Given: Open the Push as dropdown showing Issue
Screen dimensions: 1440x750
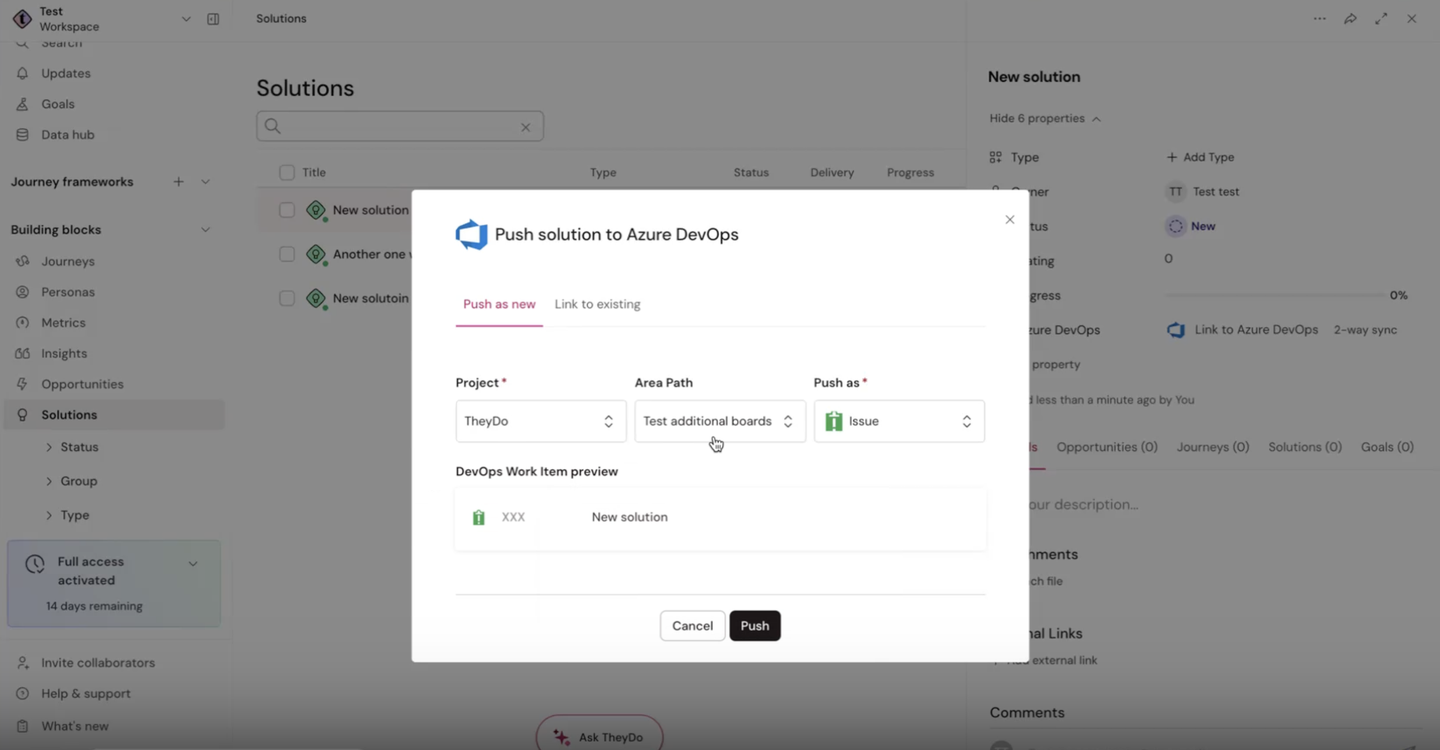Looking at the screenshot, I should [898, 421].
